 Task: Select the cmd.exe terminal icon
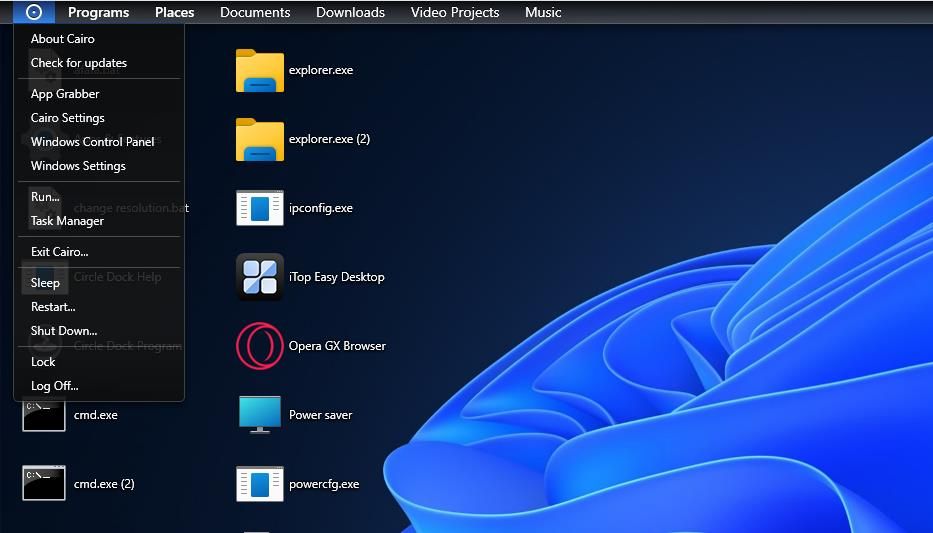[43, 415]
